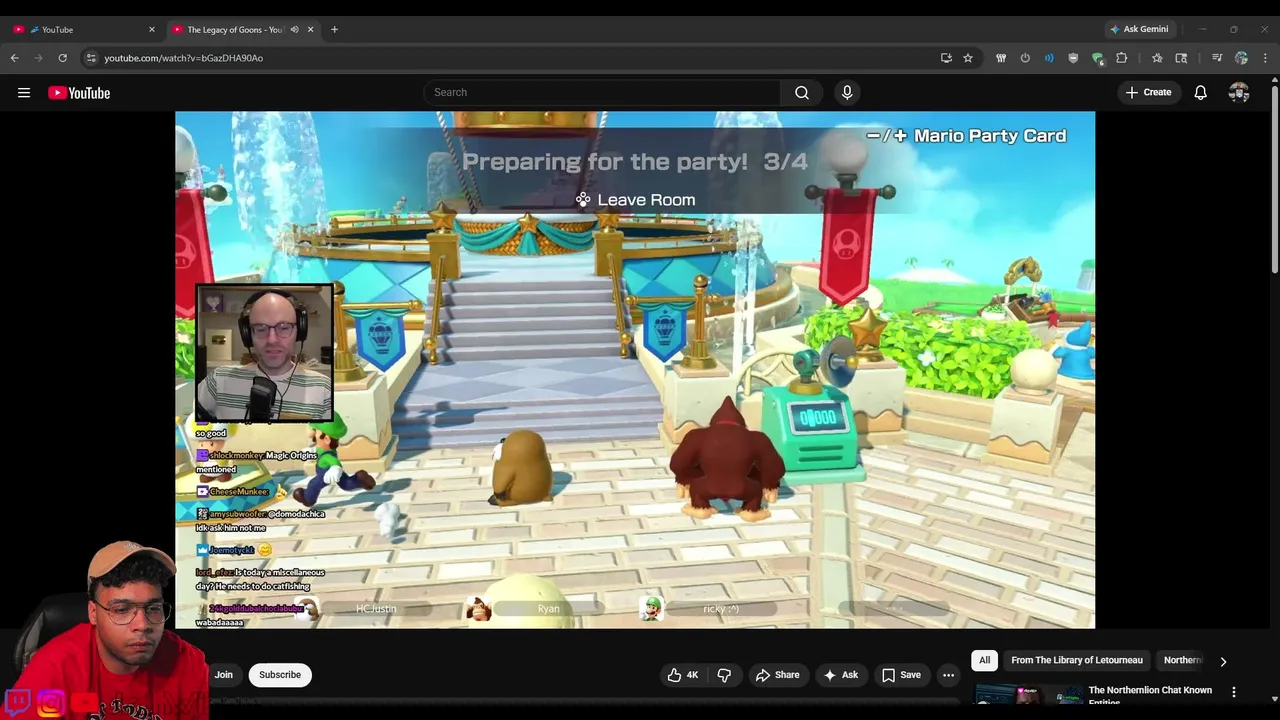The width and height of the screenshot is (1280, 720).
Task: Subscribe to the channel
Action: click(x=280, y=675)
